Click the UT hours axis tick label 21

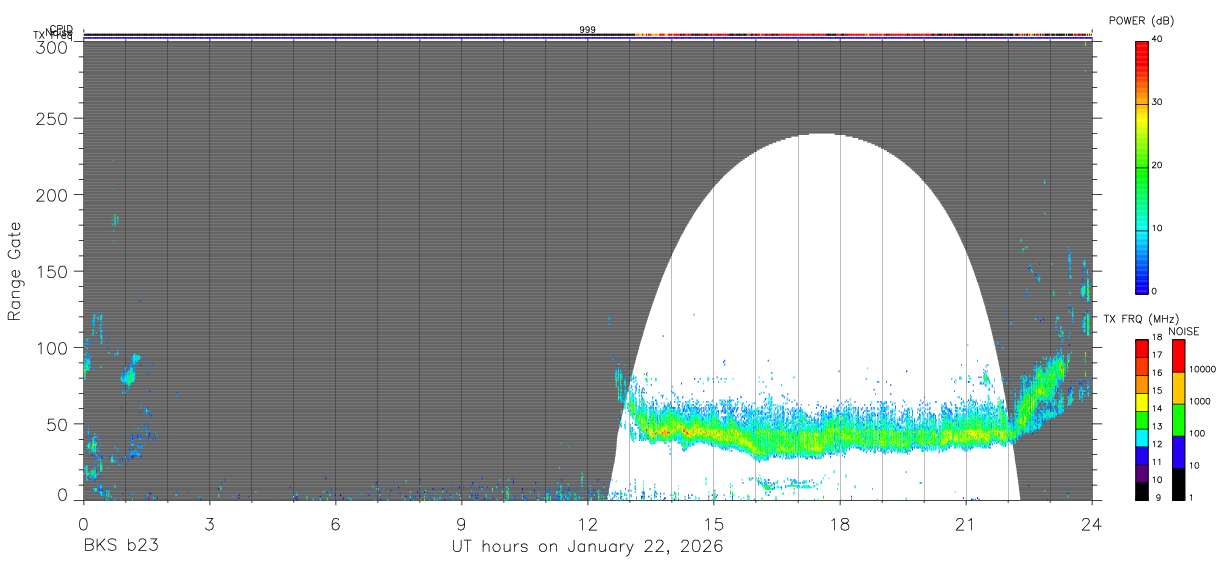[x=965, y=524]
